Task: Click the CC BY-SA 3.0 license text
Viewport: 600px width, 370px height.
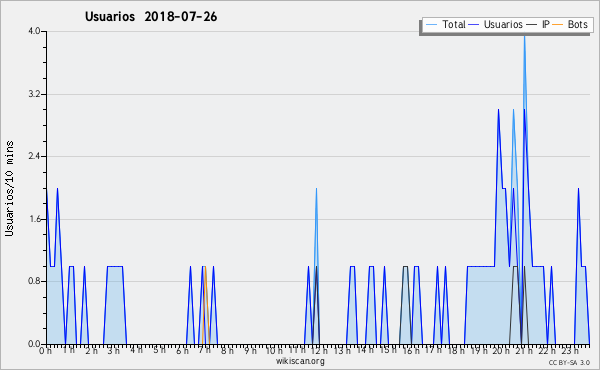Action: click(569, 362)
